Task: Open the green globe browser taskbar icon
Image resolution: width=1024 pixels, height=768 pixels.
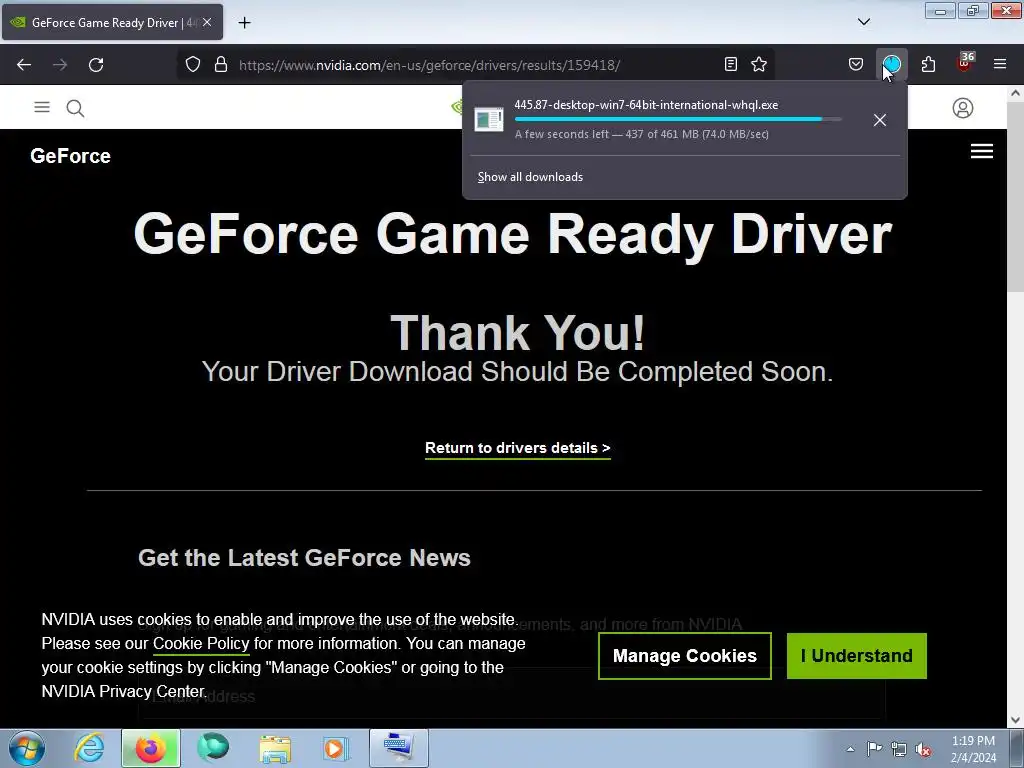Action: [213, 748]
